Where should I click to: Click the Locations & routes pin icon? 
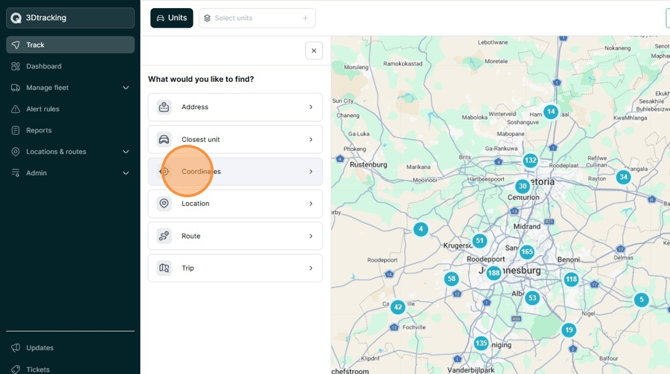pyautogui.click(x=15, y=152)
